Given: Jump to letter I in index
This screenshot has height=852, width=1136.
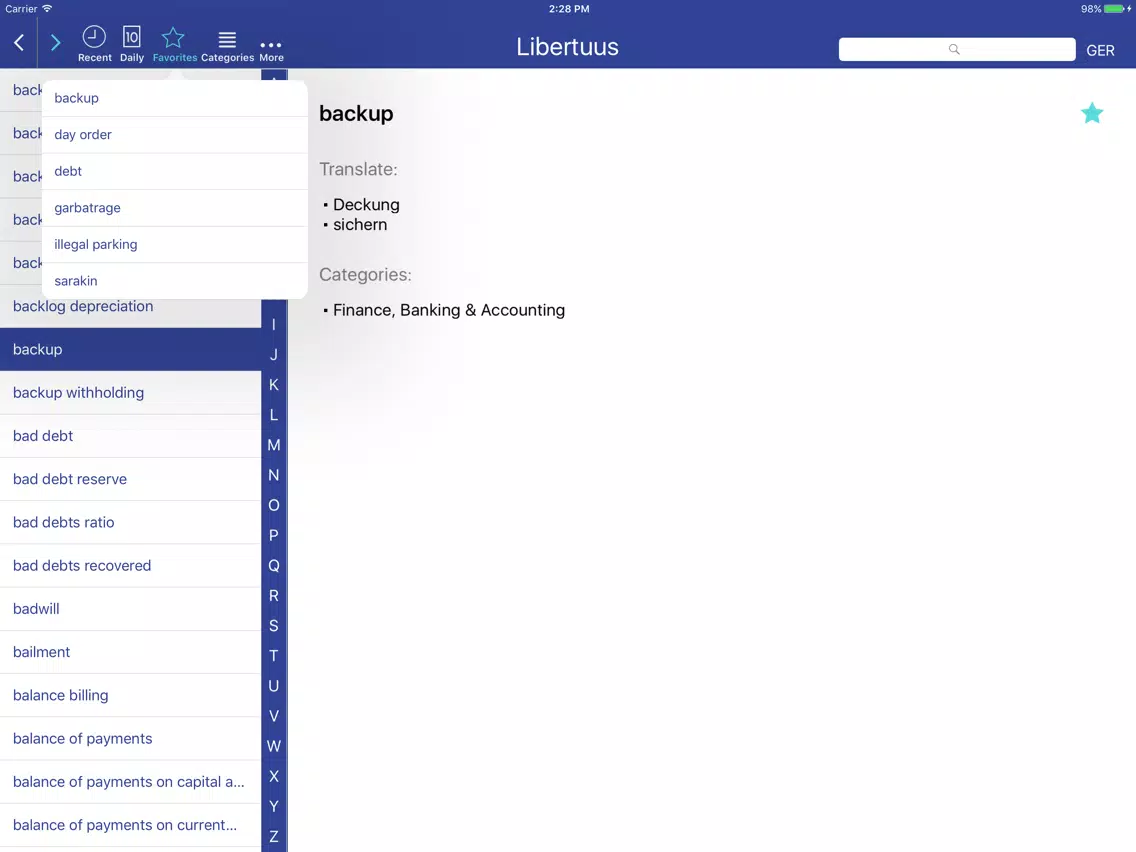Looking at the screenshot, I should pos(274,325).
